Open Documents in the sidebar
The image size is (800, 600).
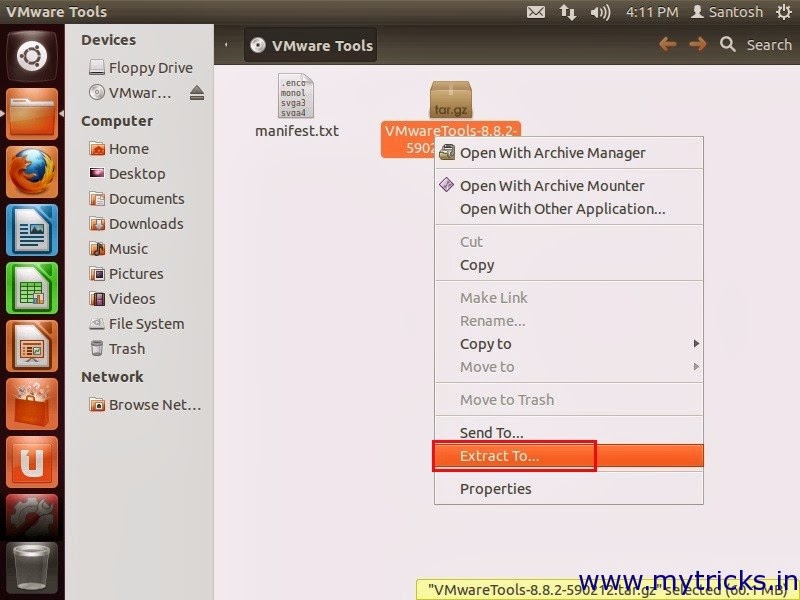137,198
